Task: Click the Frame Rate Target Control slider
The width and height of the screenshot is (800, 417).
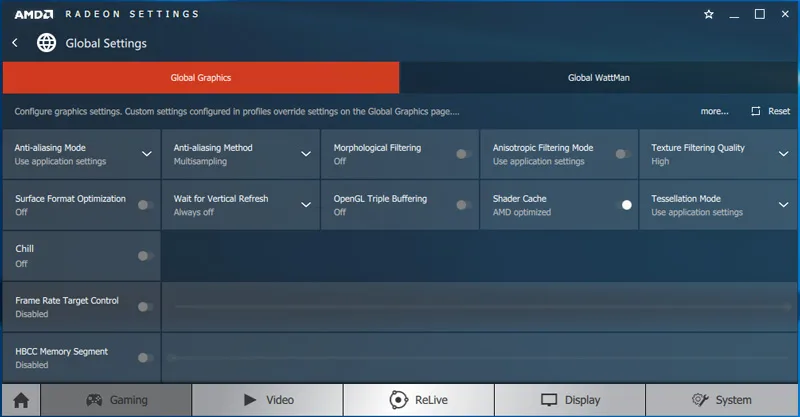Action: click(478, 307)
